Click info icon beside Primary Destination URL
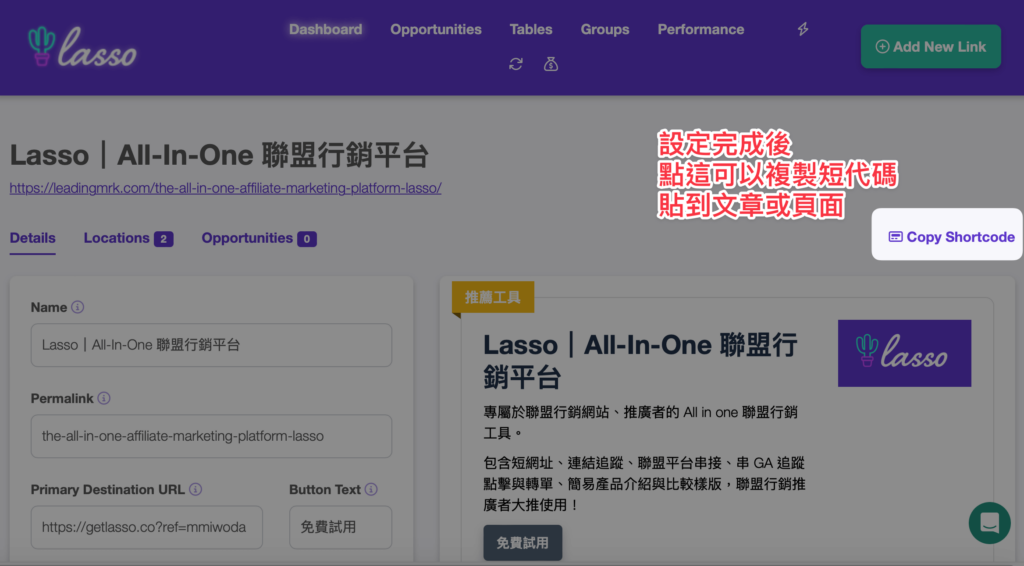This screenshot has height=566, width=1024. 195,489
